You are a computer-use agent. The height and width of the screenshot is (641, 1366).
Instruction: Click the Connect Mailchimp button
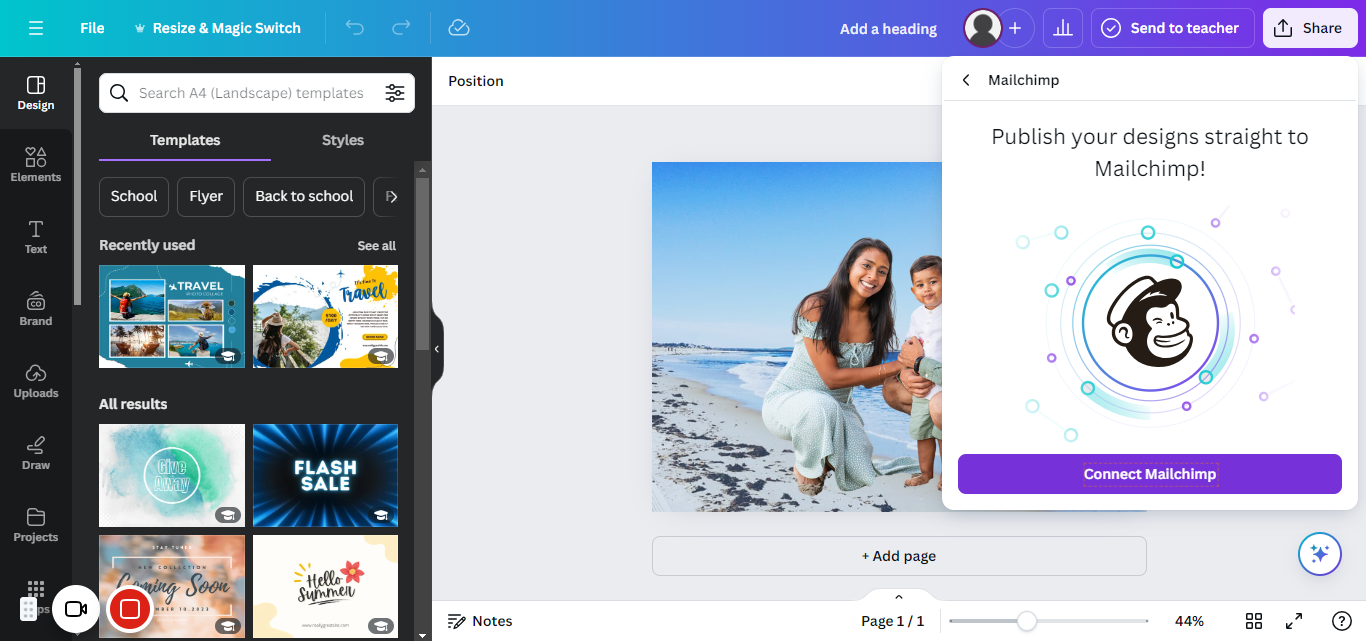coord(1150,474)
